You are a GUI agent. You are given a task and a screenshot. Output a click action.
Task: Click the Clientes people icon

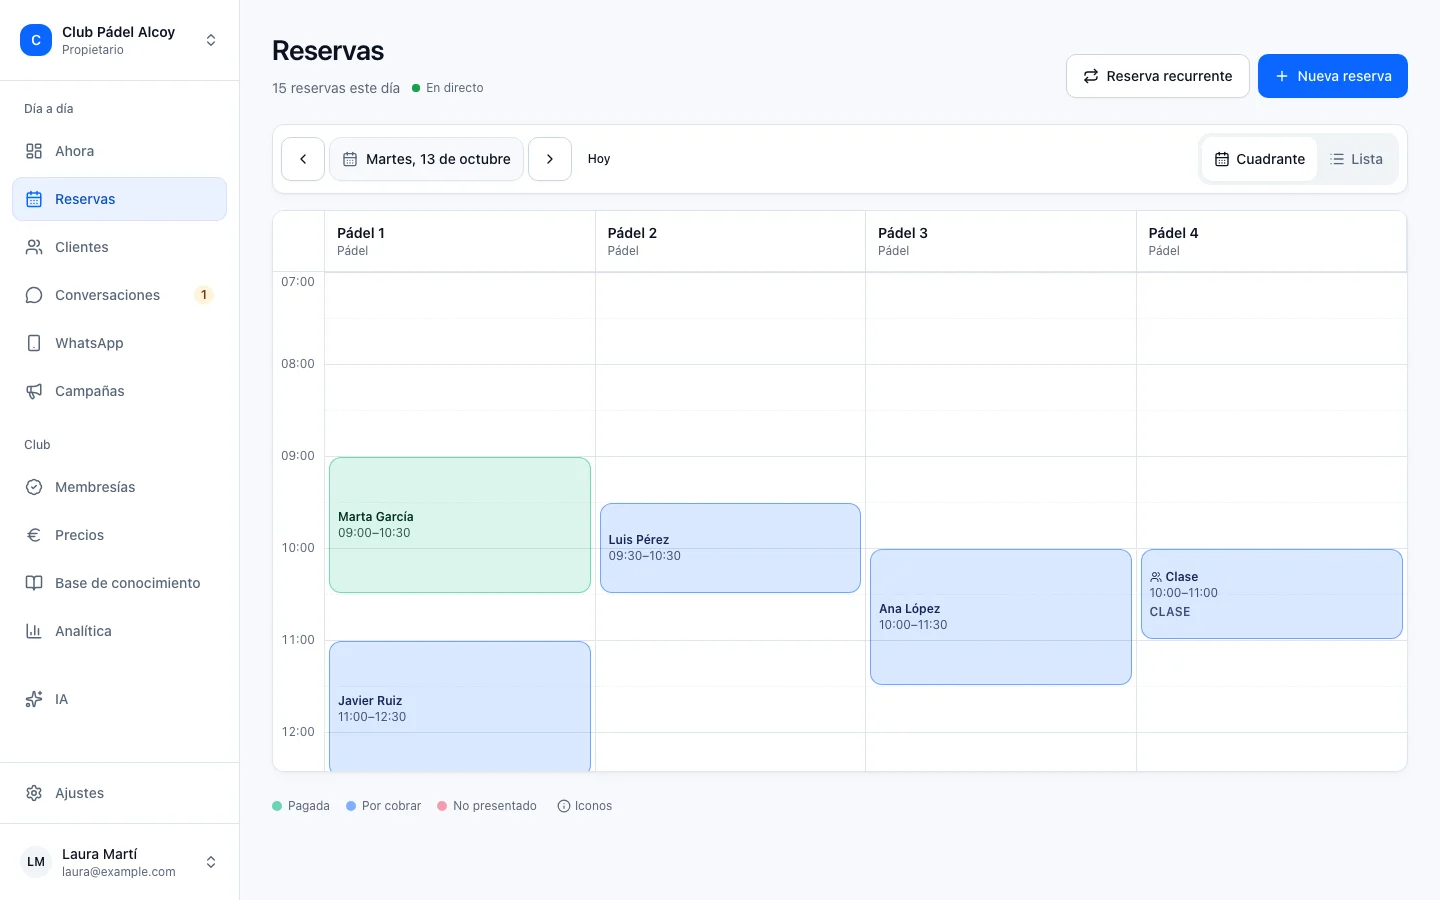click(34, 247)
